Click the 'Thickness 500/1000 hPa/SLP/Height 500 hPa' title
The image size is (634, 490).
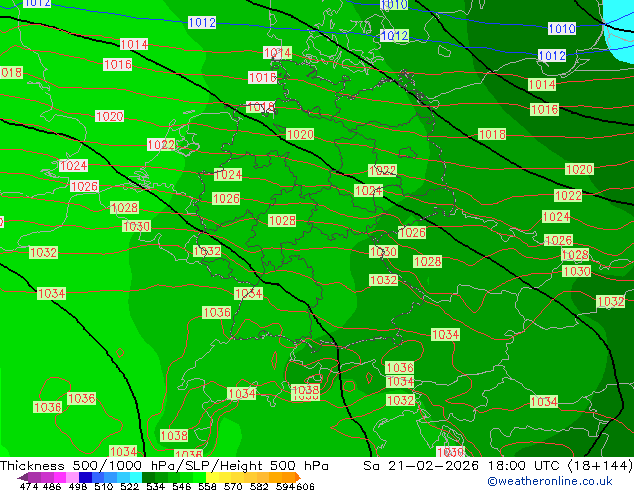point(164,466)
